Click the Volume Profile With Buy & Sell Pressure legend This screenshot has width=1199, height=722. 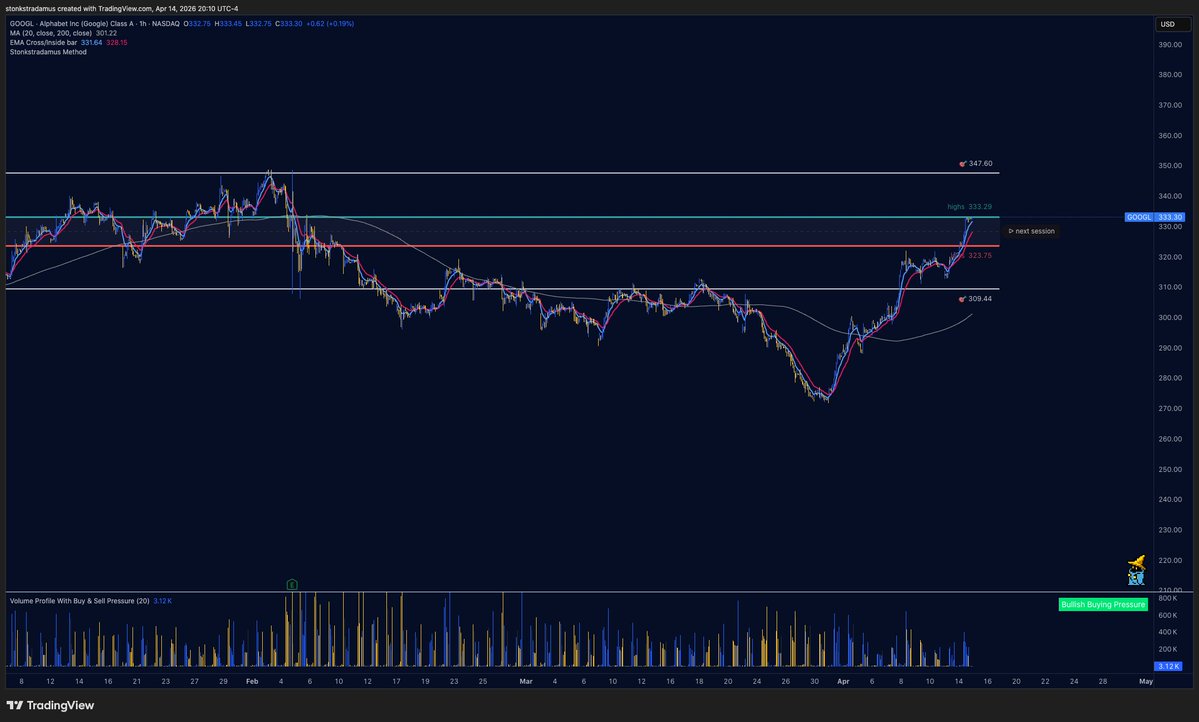coord(80,601)
